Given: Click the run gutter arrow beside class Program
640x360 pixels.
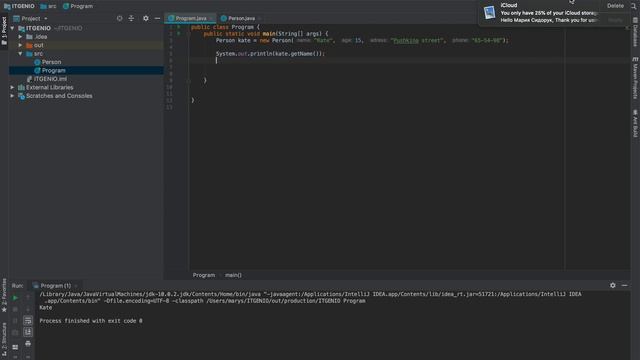Looking at the screenshot, I should pos(179,27).
